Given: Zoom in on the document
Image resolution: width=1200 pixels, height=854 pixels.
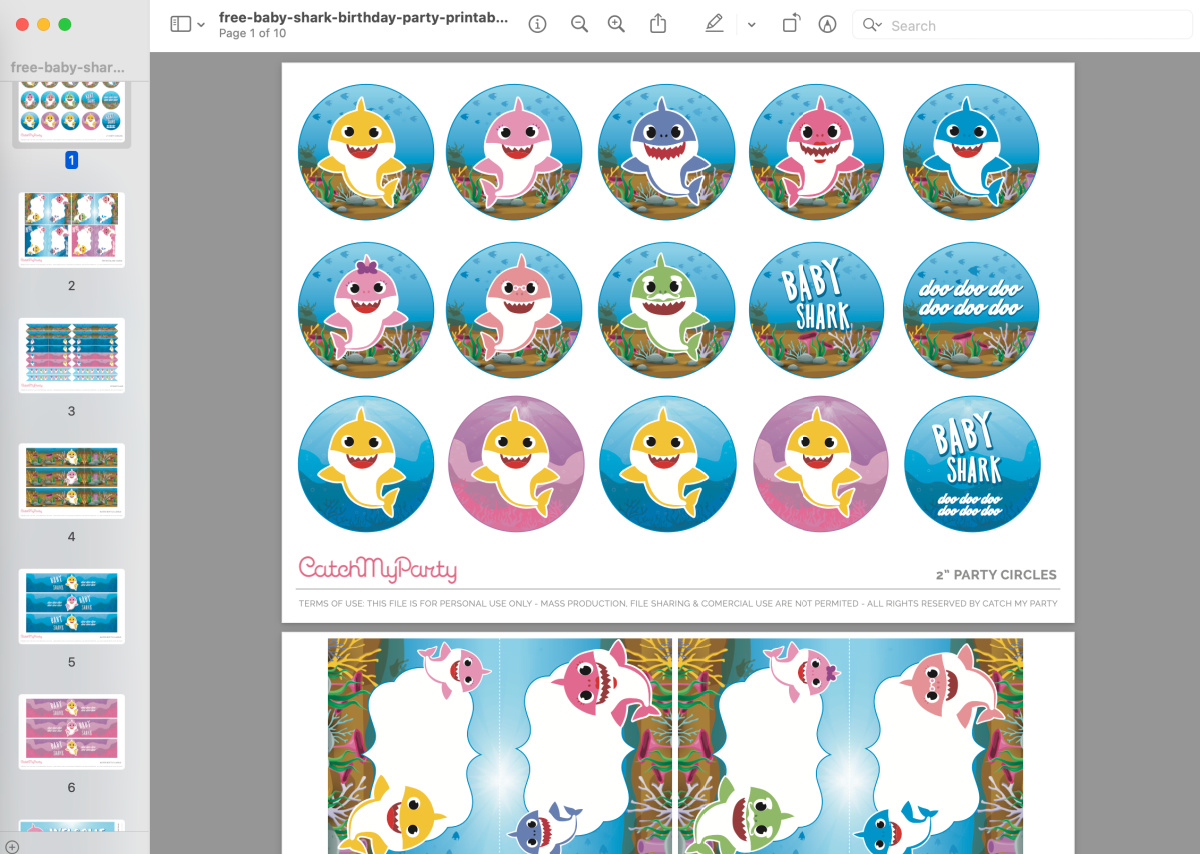Looking at the screenshot, I should click(x=616, y=24).
